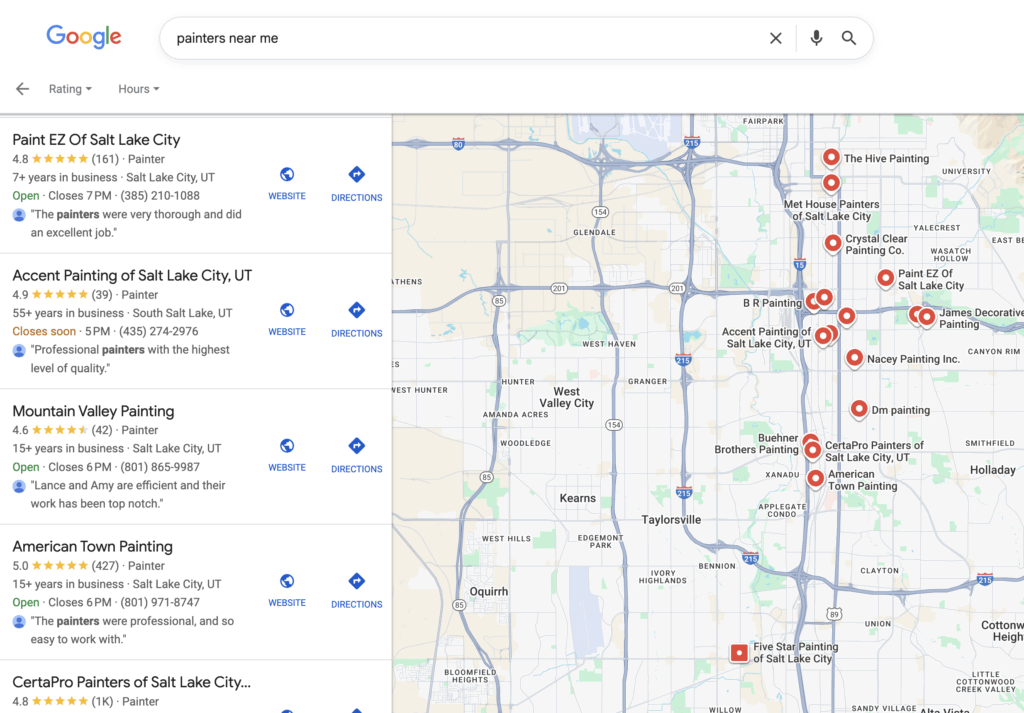Open Paint EZ Of Salt Lake City listing
1024x713 pixels.
[x=96, y=140]
